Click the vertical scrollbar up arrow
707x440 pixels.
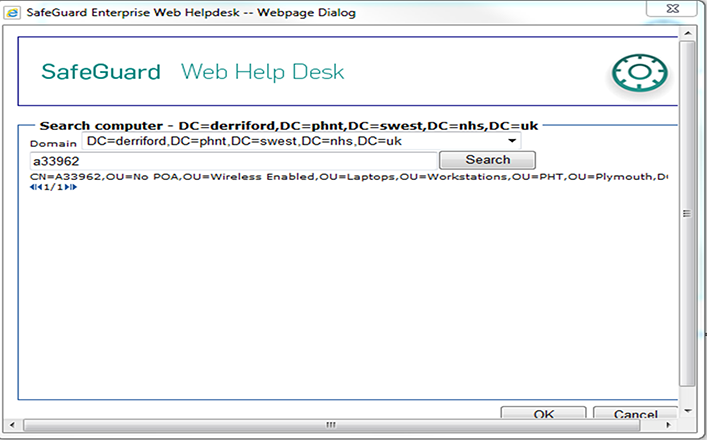(688, 33)
